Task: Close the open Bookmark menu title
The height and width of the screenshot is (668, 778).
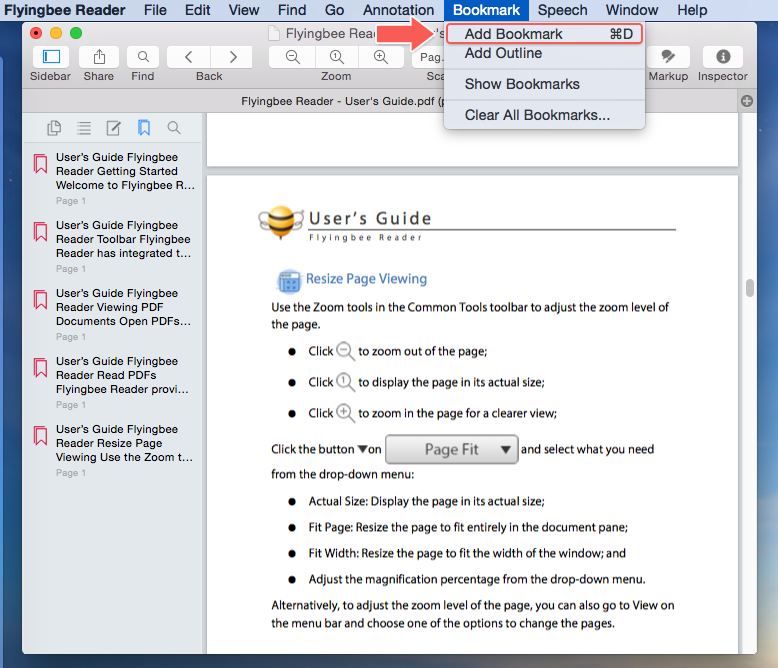Action: pos(486,10)
